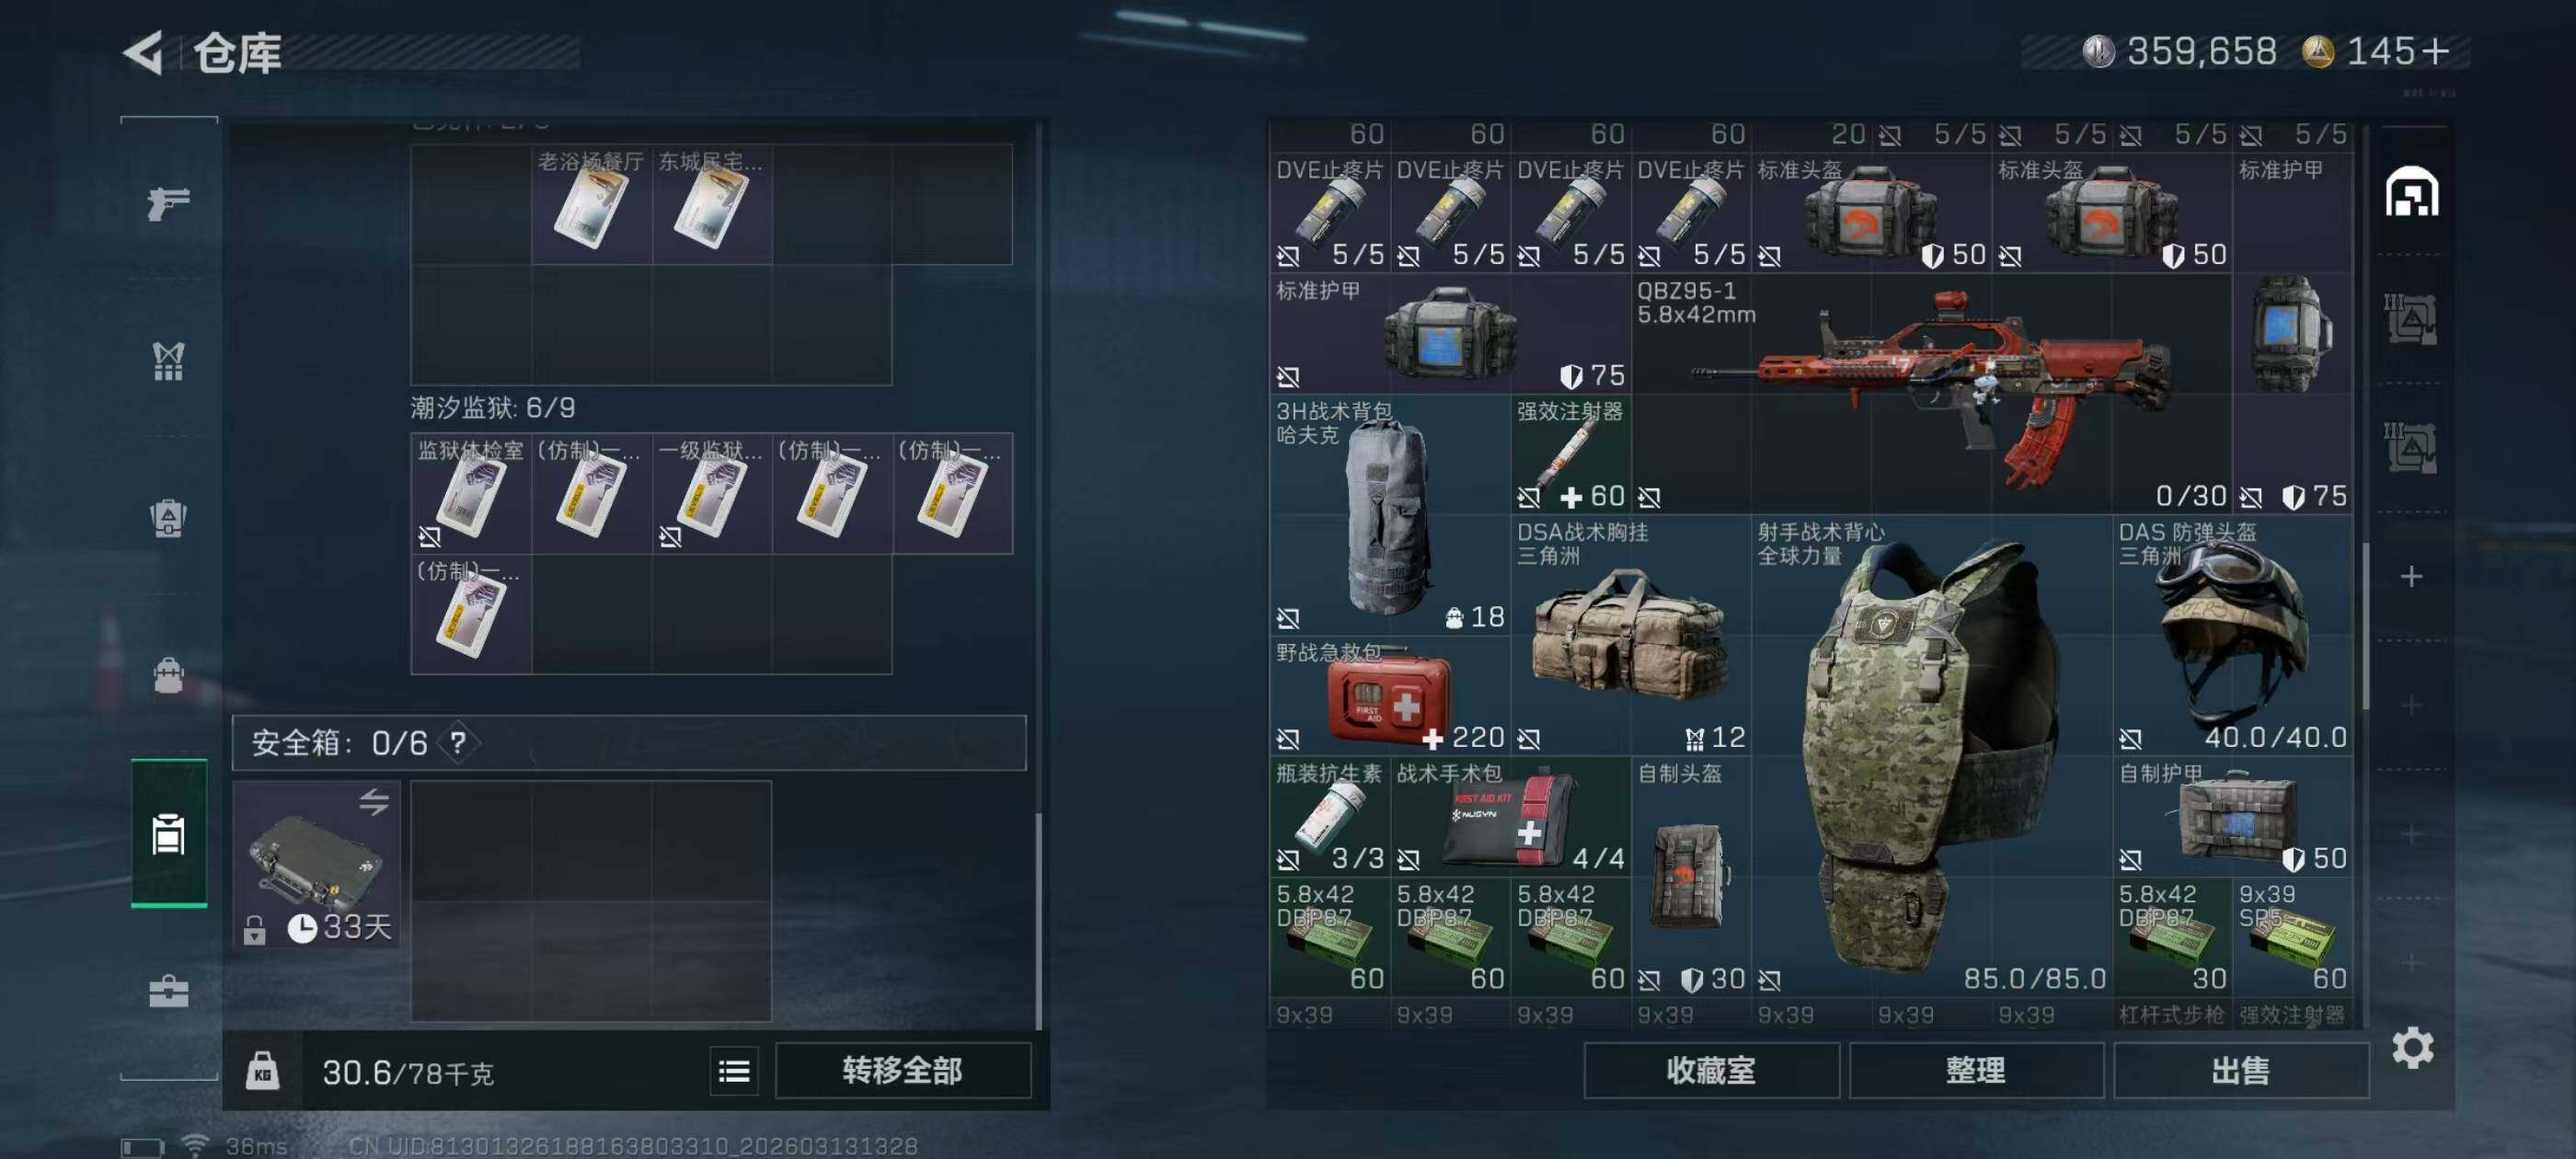Image resolution: width=2576 pixels, height=1159 pixels.
Task: Click 转移全部 to transfer everything
Action: (902, 1070)
